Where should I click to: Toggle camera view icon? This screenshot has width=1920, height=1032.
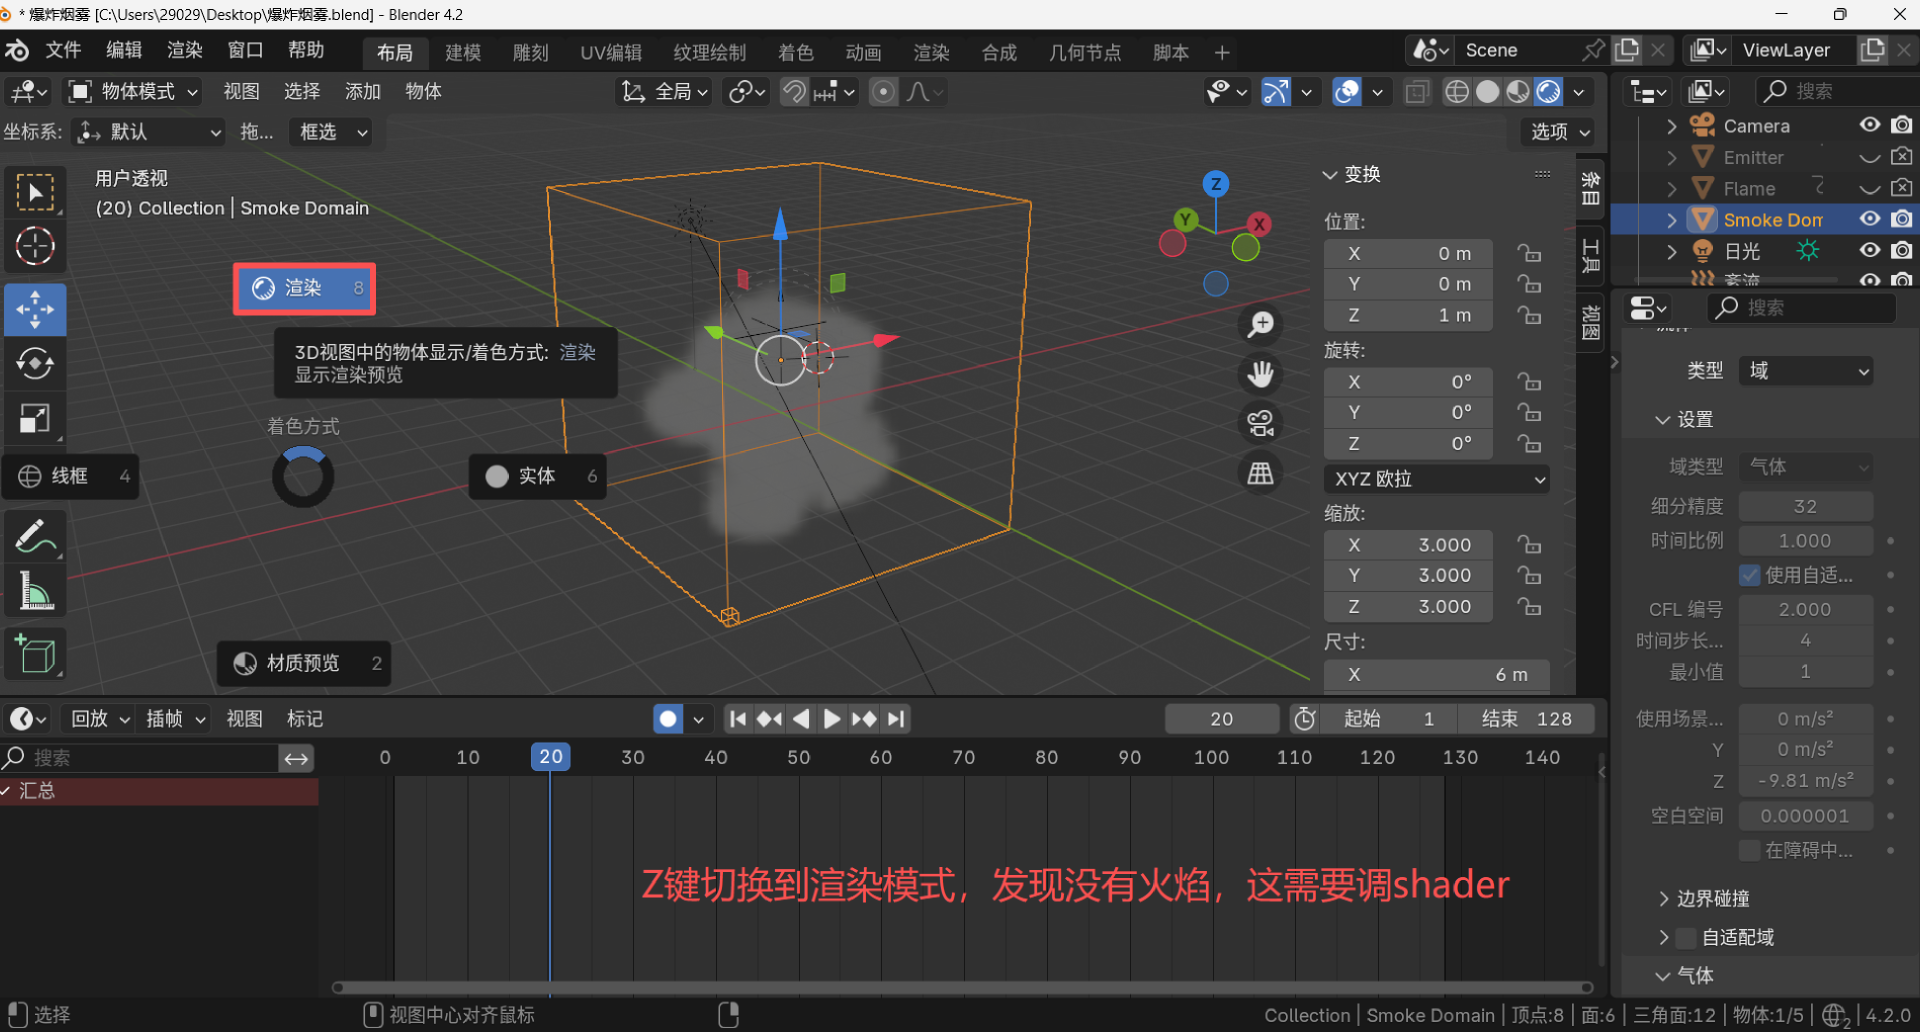click(1261, 423)
